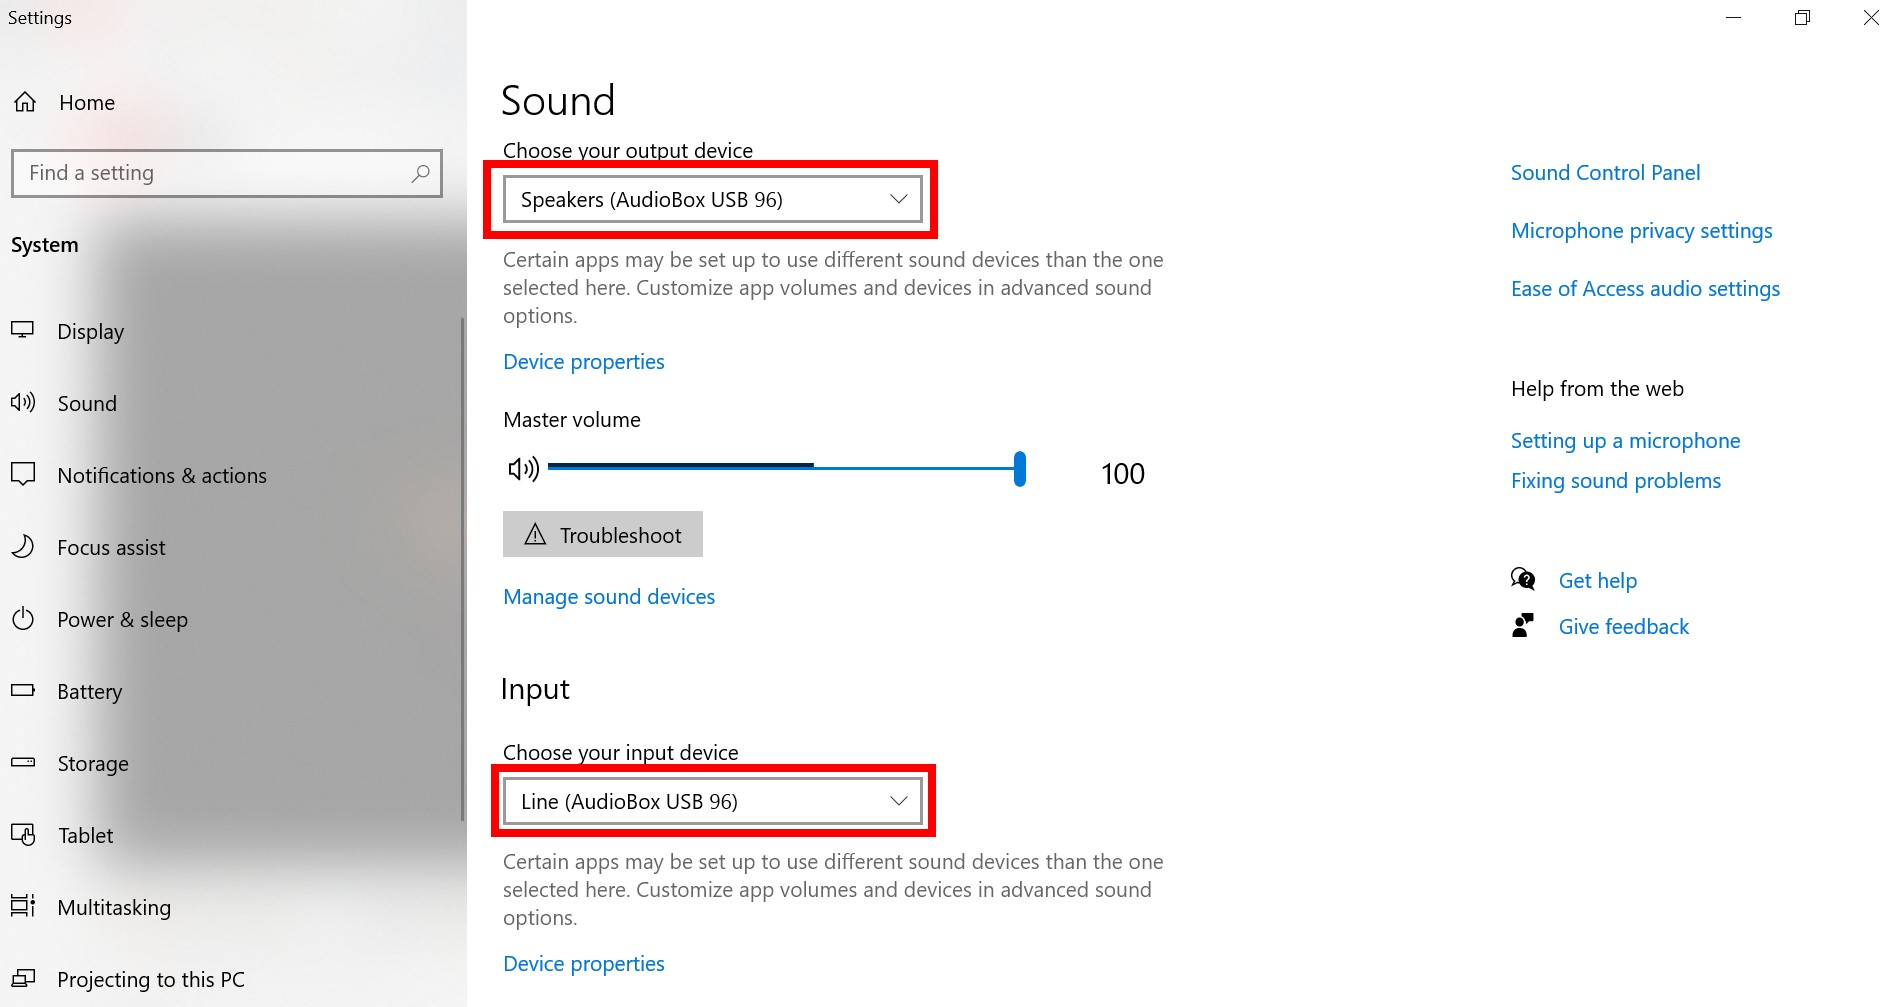
Task: Open Device properties under output device
Action: (583, 361)
